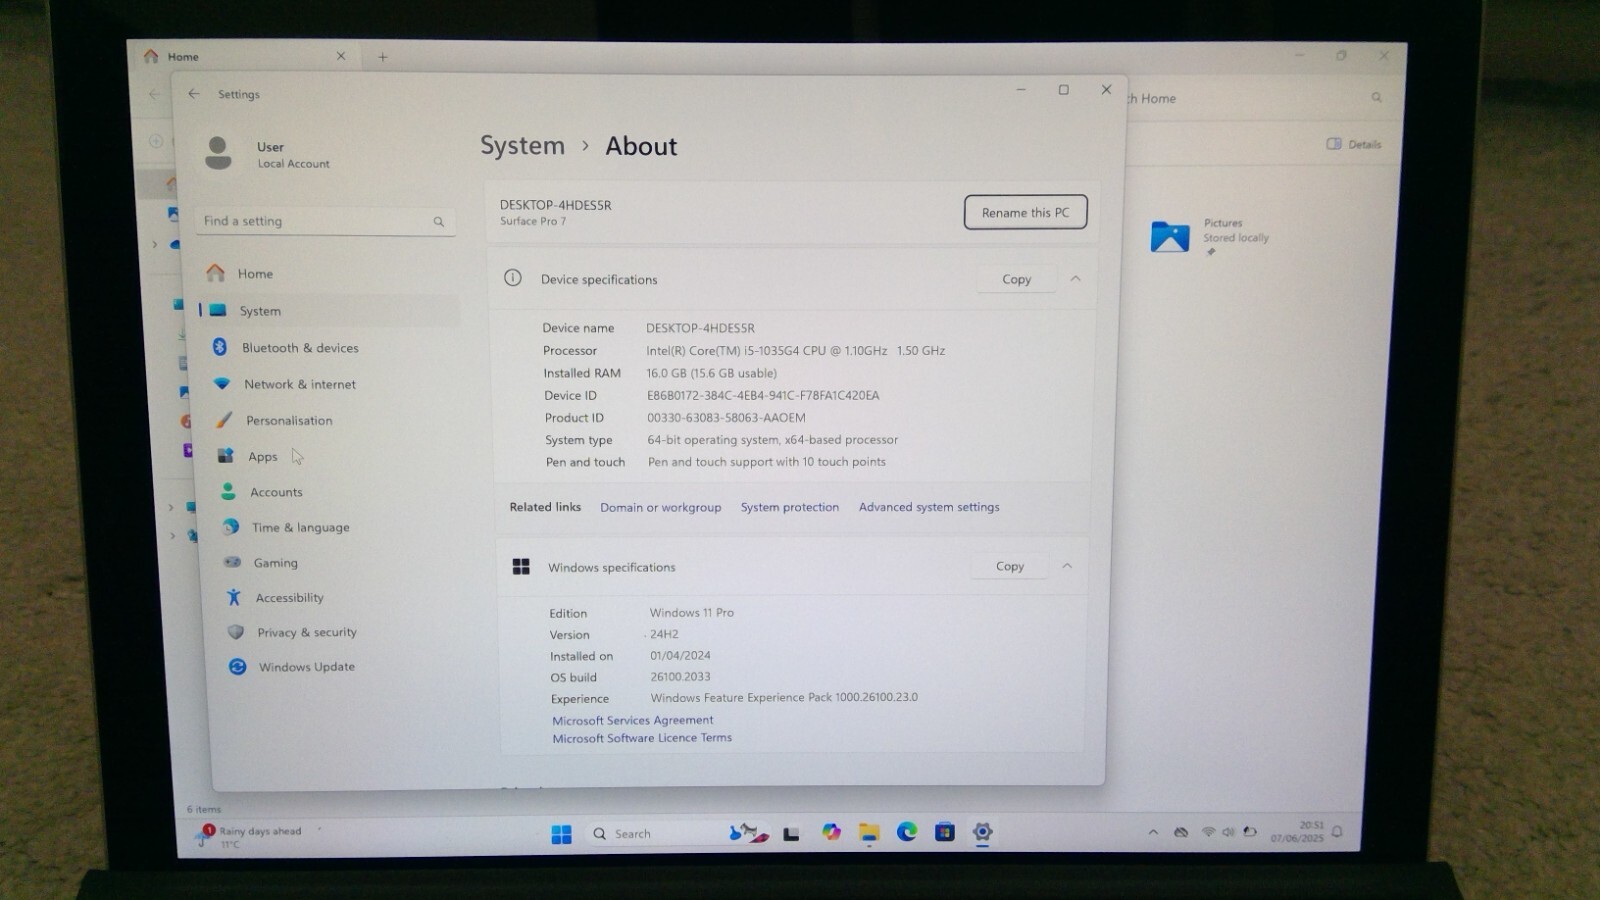This screenshot has height=900, width=1600.
Task: Copy the Device specifications
Action: [x=1016, y=279]
